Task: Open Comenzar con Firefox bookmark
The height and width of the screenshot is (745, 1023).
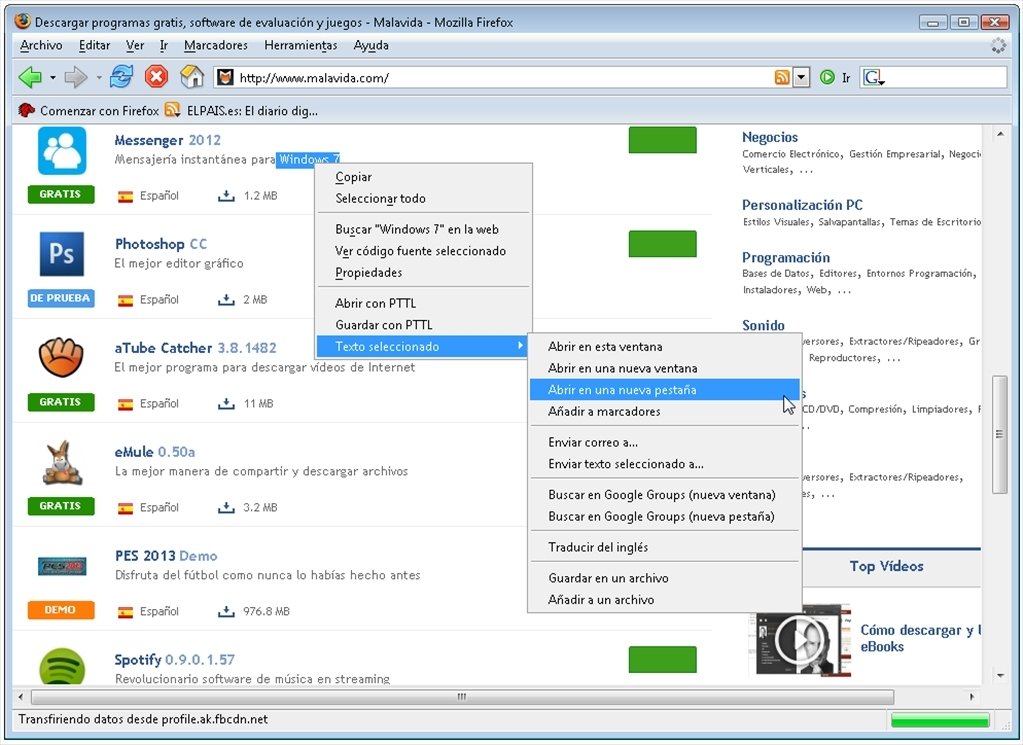Action: [89, 111]
